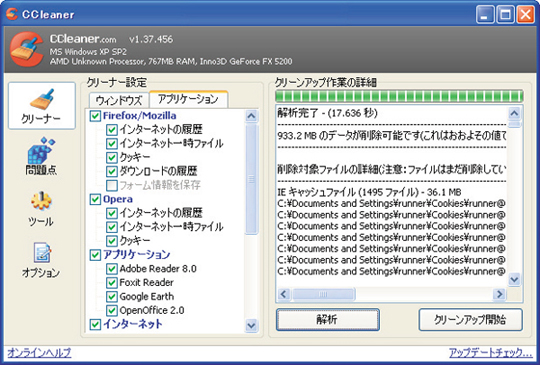
Task: Click the green cleanup progress bar
Action: pos(399,95)
